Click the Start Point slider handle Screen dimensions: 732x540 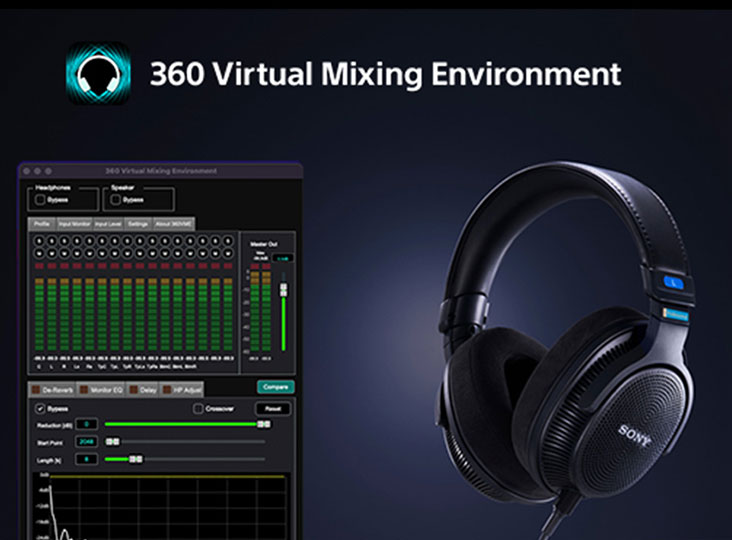[x=112, y=442]
